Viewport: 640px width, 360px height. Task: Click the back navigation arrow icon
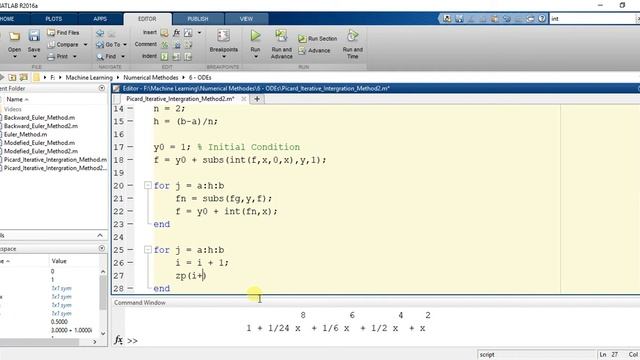pos(100,33)
